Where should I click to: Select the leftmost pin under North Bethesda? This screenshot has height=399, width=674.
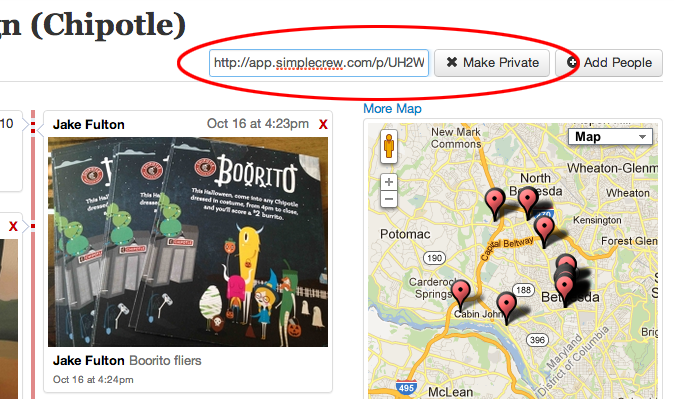pyautogui.click(x=495, y=203)
